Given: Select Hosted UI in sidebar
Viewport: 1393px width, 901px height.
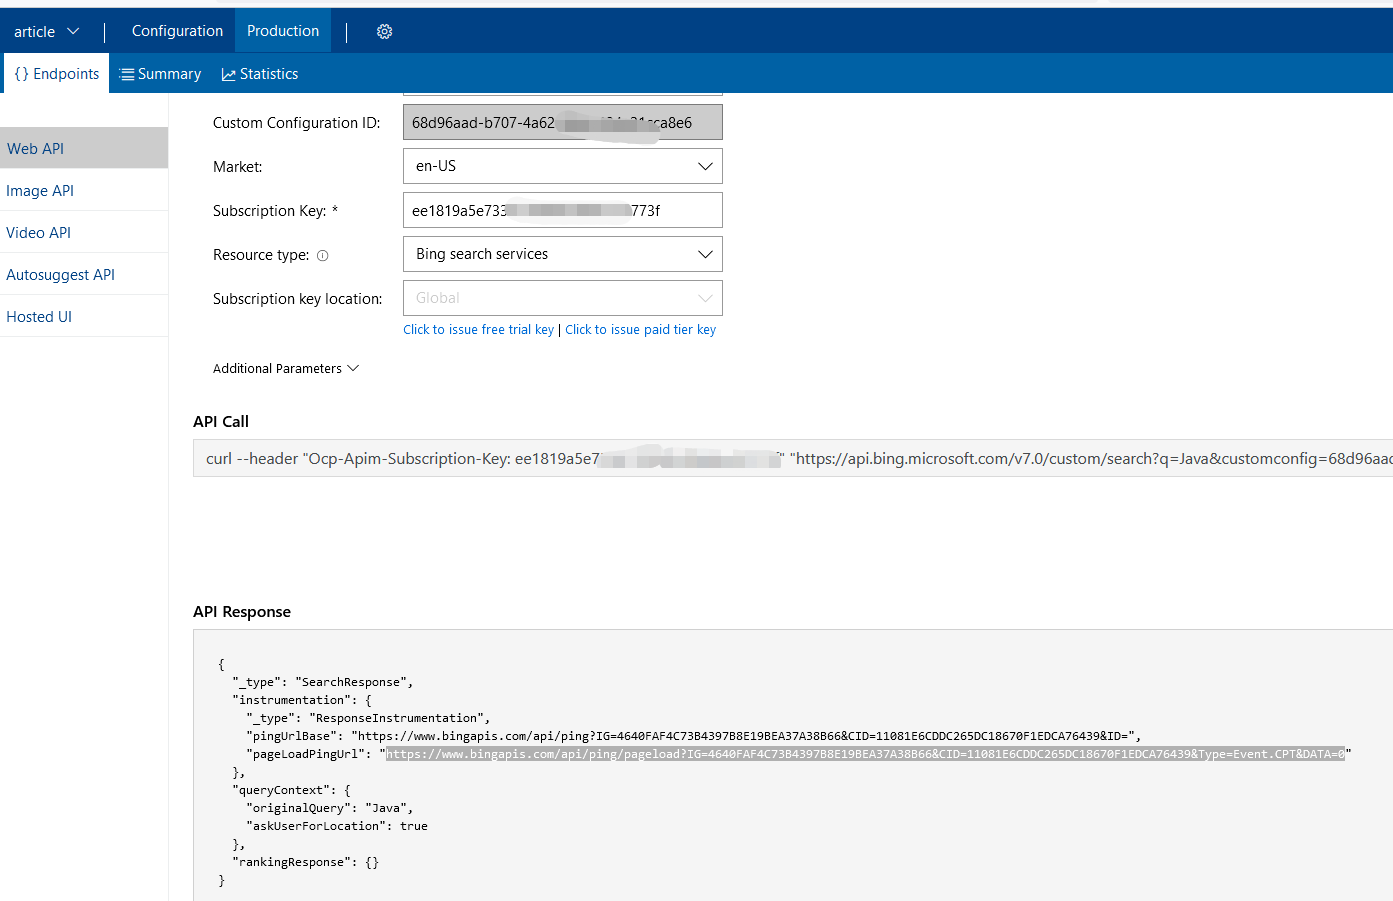Looking at the screenshot, I should (x=84, y=316).
